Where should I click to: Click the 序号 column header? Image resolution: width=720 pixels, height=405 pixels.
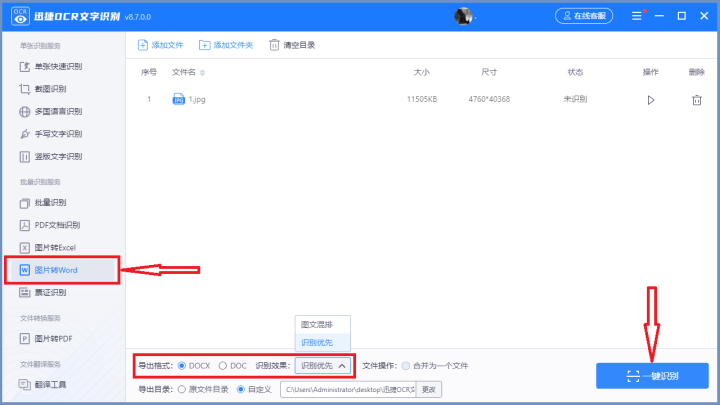pos(149,72)
